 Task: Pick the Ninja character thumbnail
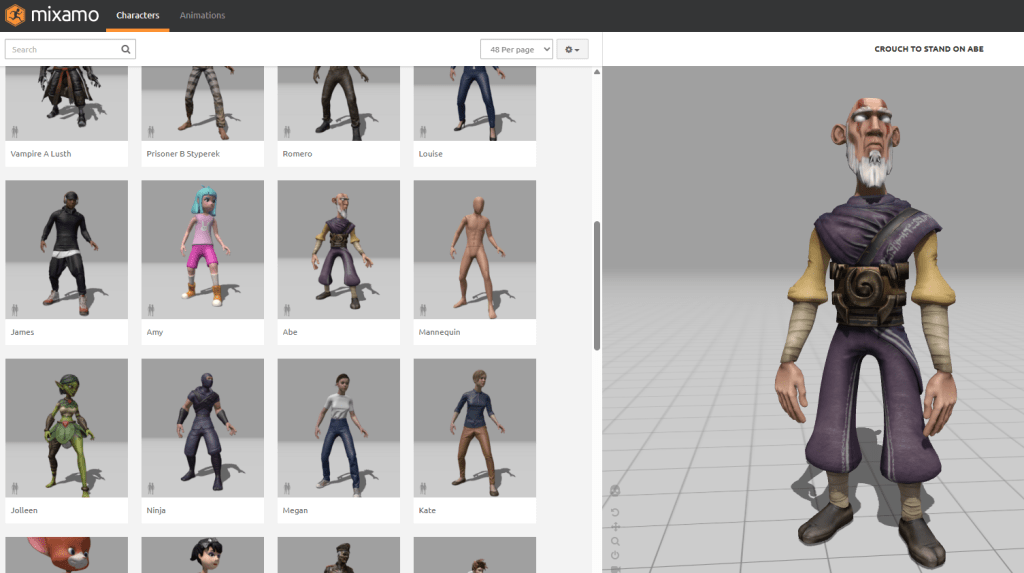(x=202, y=427)
